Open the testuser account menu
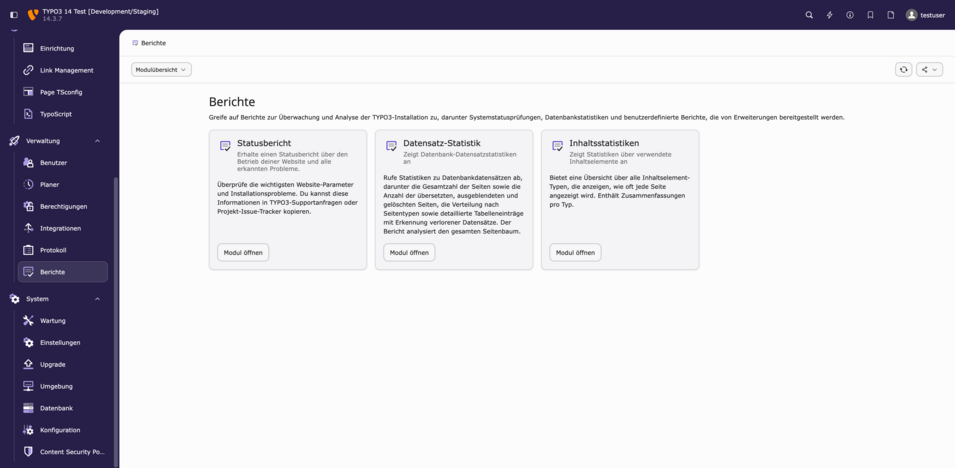 925,15
